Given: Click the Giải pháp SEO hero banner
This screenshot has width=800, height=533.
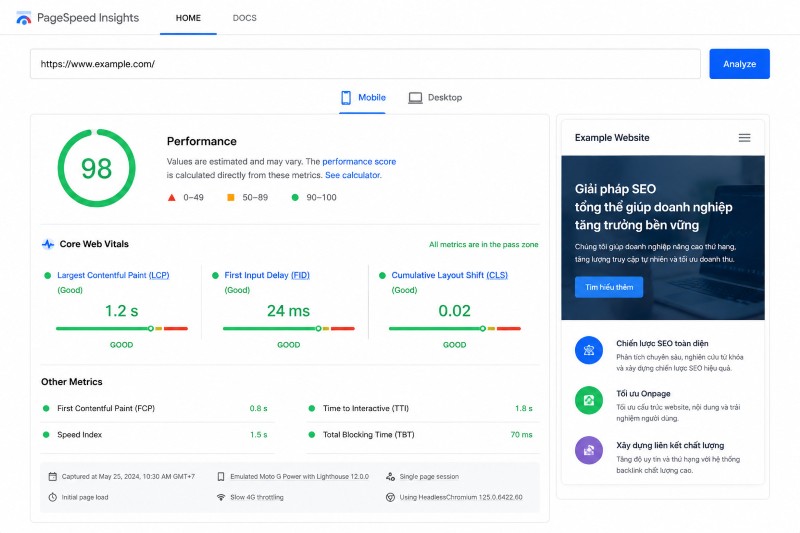Looking at the screenshot, I should 663,238.
